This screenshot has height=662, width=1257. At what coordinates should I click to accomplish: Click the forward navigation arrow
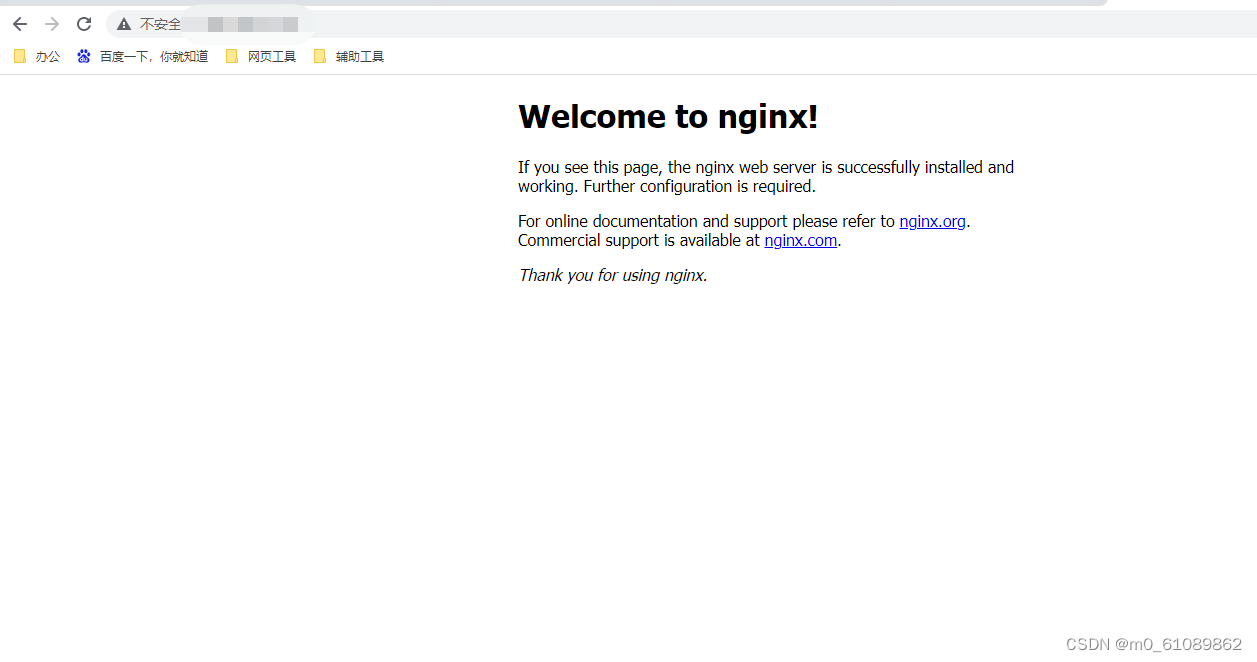click(x=52, y=24)
